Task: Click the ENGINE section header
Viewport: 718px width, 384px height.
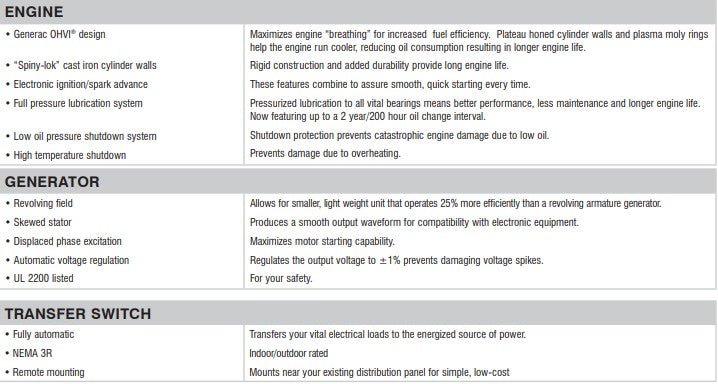Action: coord(34,11)
